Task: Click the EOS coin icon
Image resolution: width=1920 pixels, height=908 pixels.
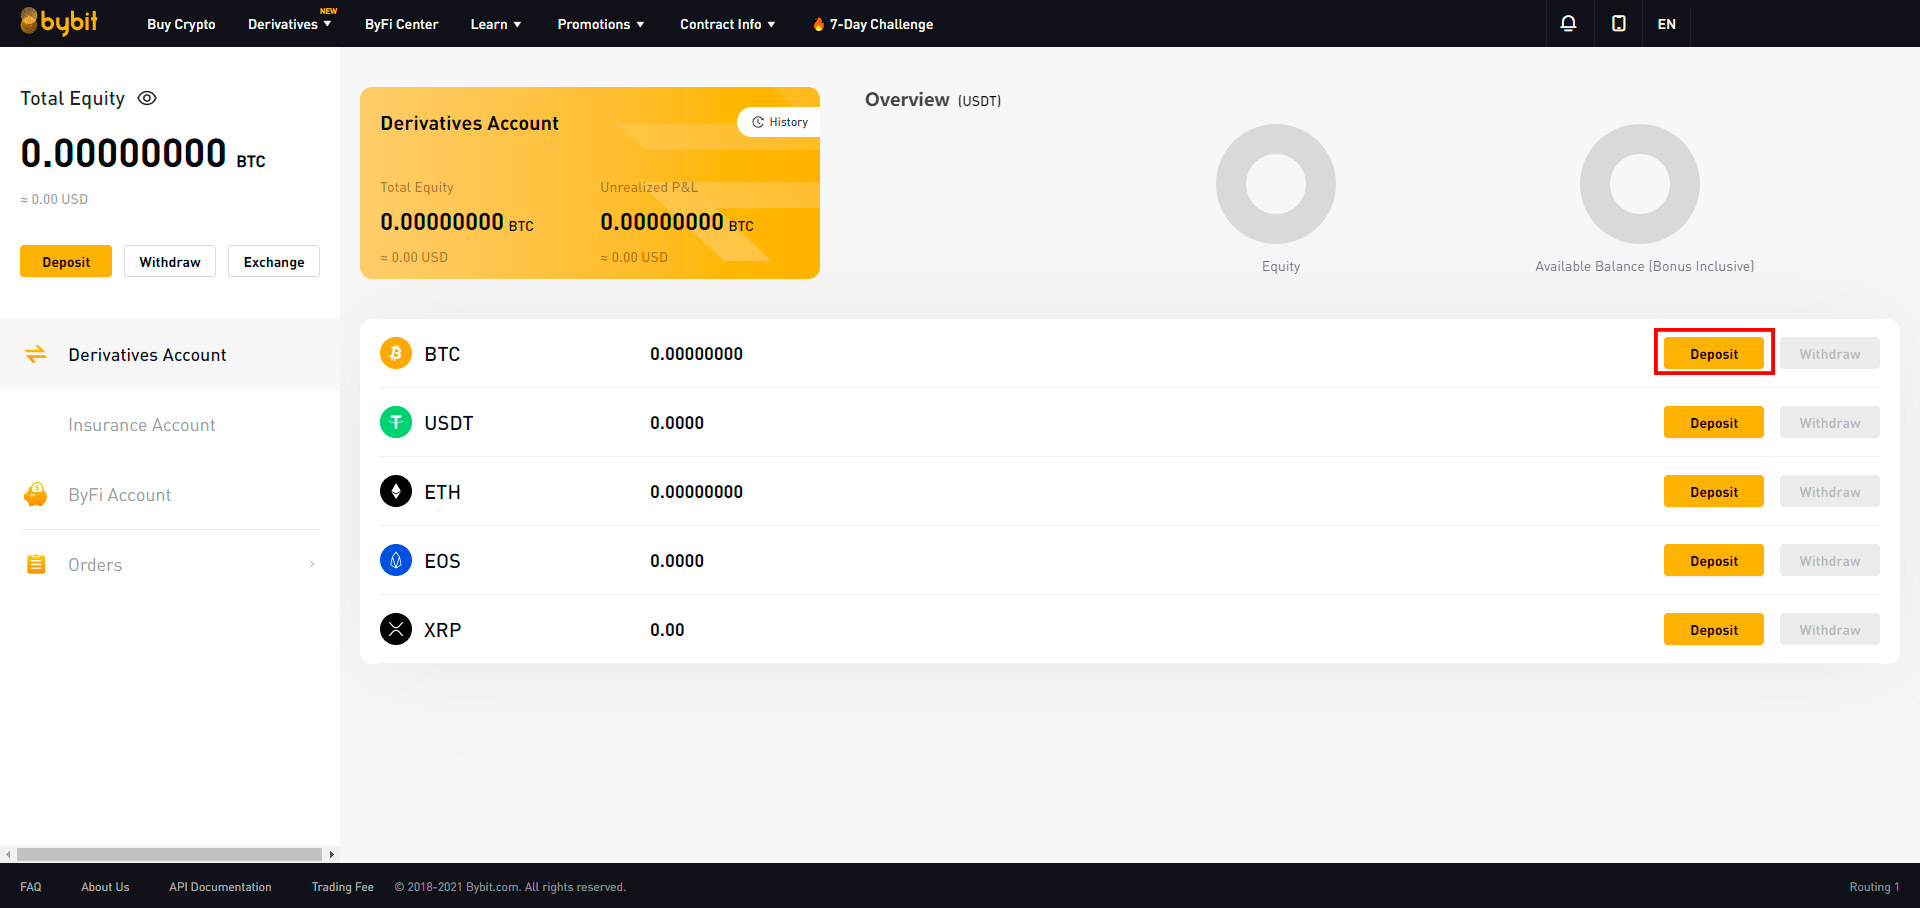Action: [396, 560]
